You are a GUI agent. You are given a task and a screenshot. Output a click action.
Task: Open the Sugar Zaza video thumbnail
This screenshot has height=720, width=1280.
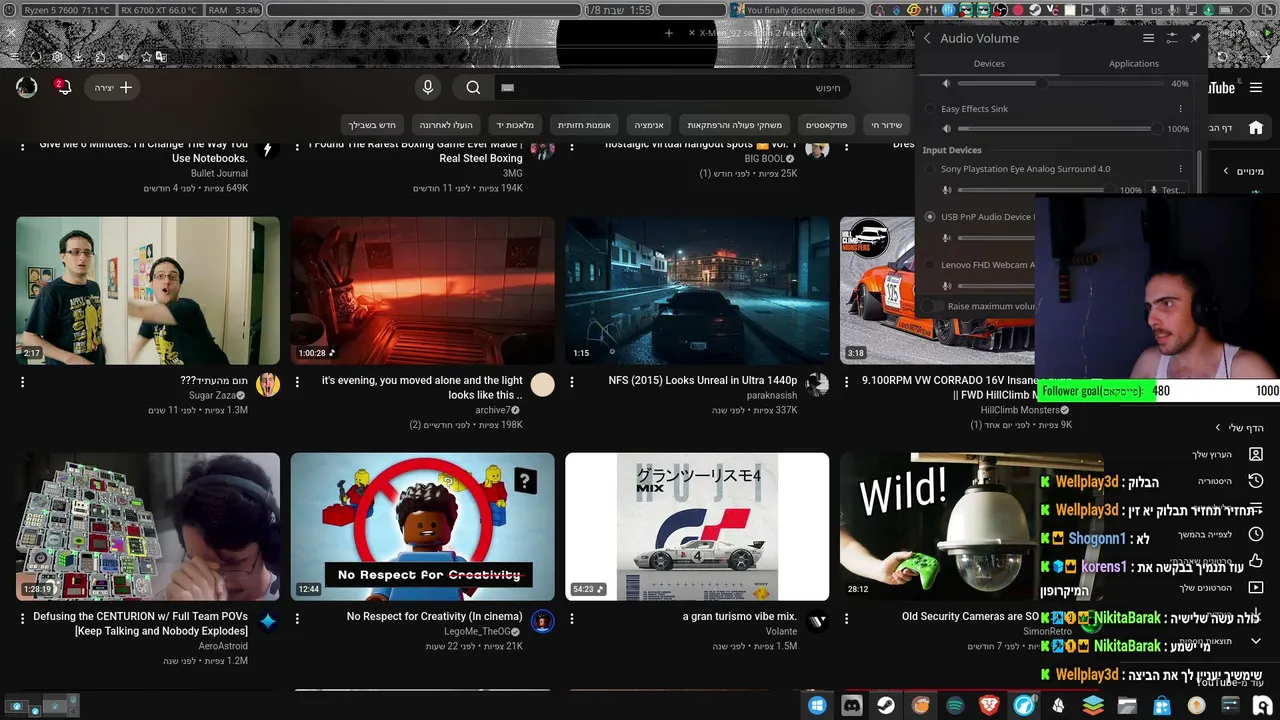pyautogui.click(x=148, y=291)
